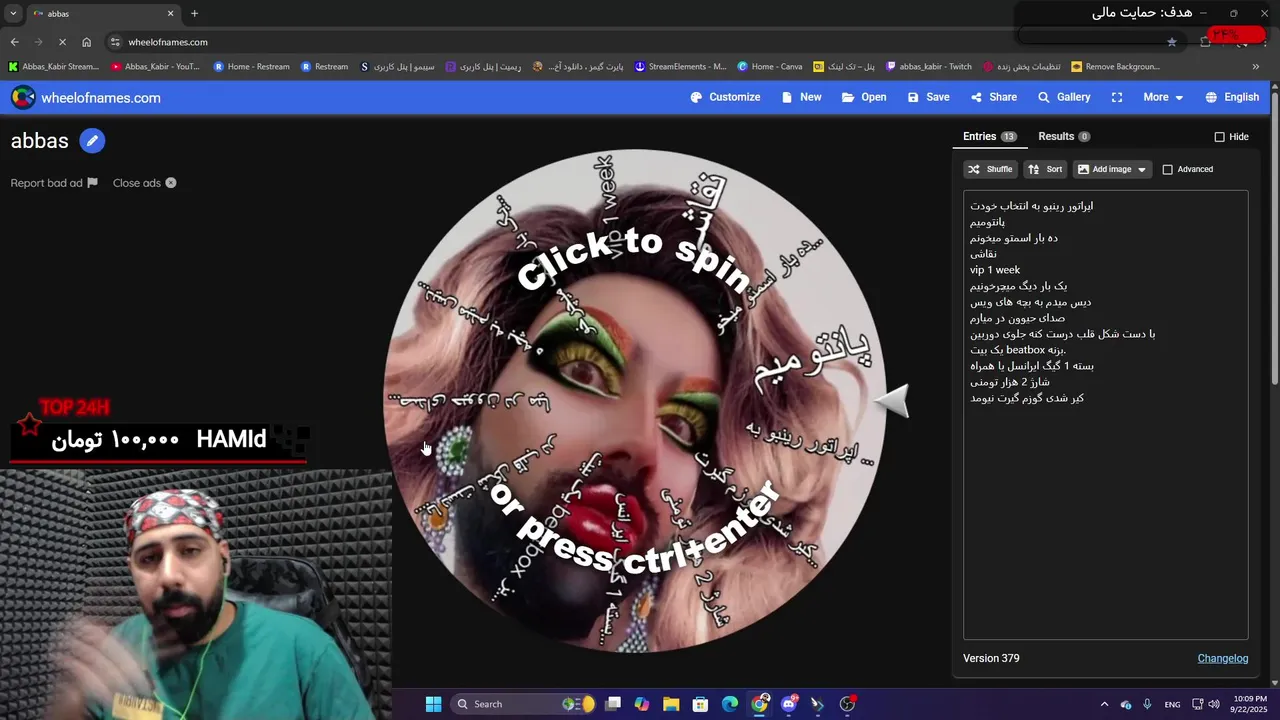Open the Windows Start menu
Screen dimensions: 1280x720
coord(433,704)
